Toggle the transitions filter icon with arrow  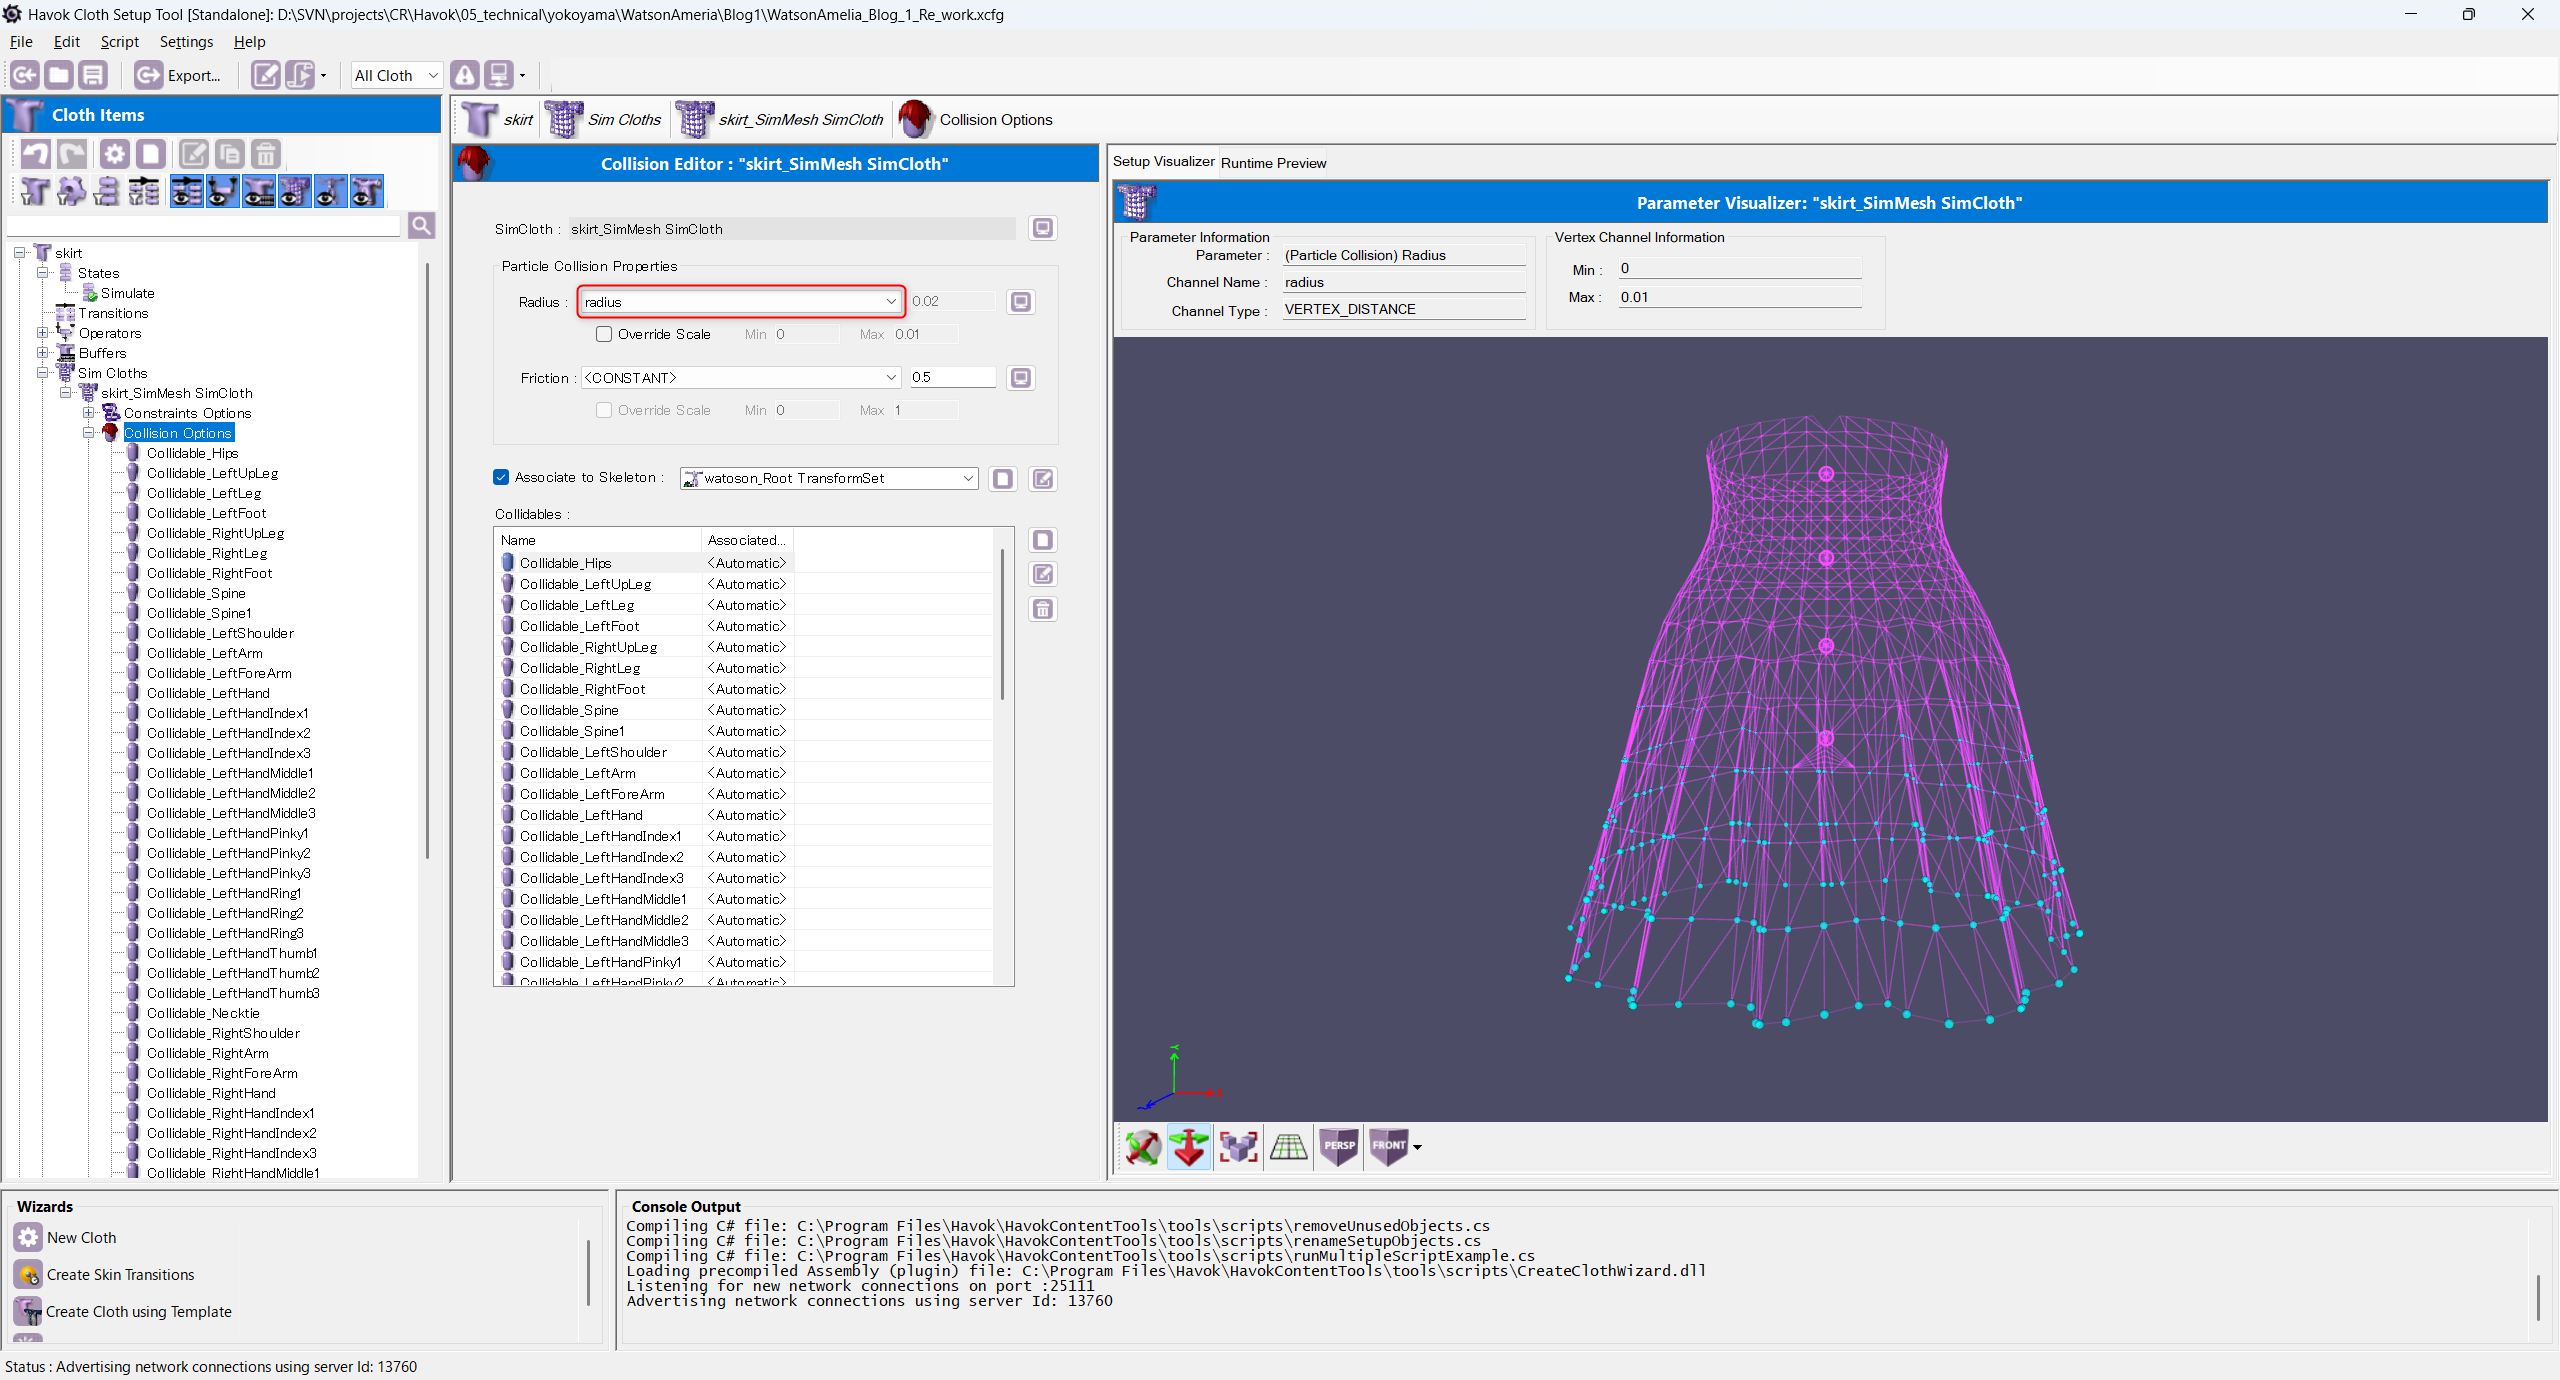pos(143,191)
